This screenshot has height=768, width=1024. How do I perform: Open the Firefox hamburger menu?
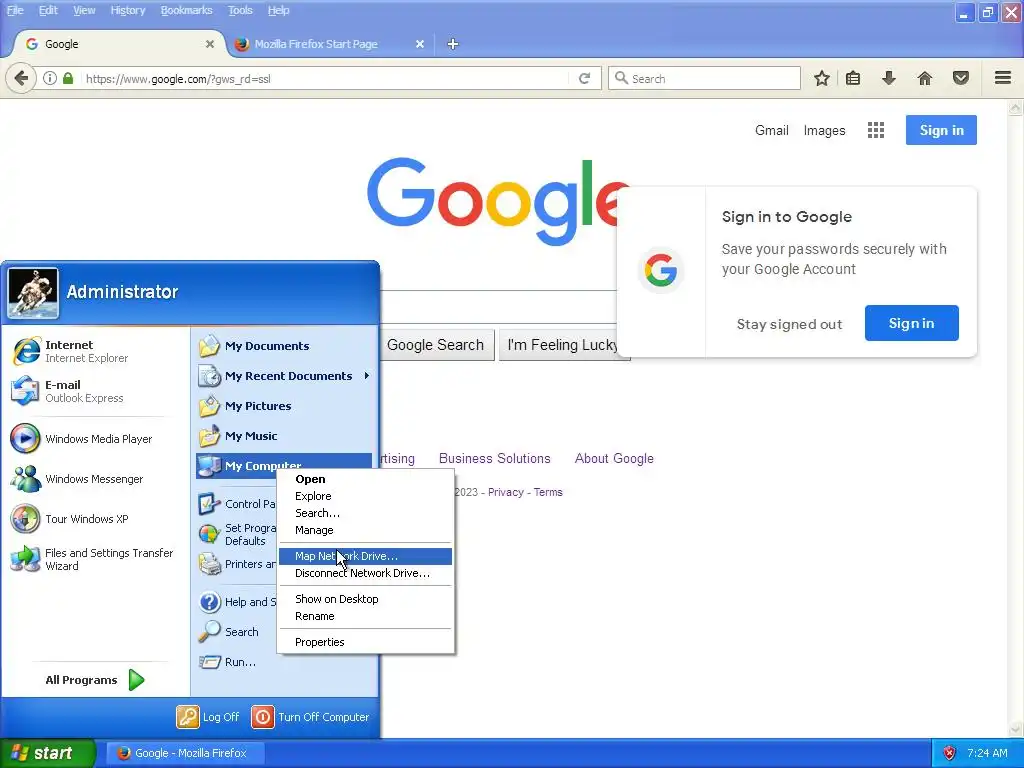(x=1003, y=78)
